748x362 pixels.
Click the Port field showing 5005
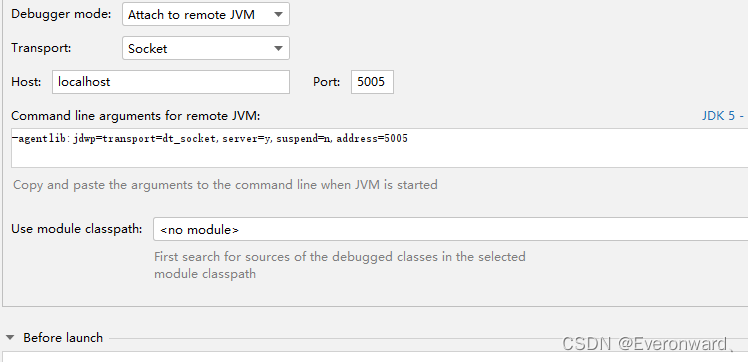[x=372, y=82]
